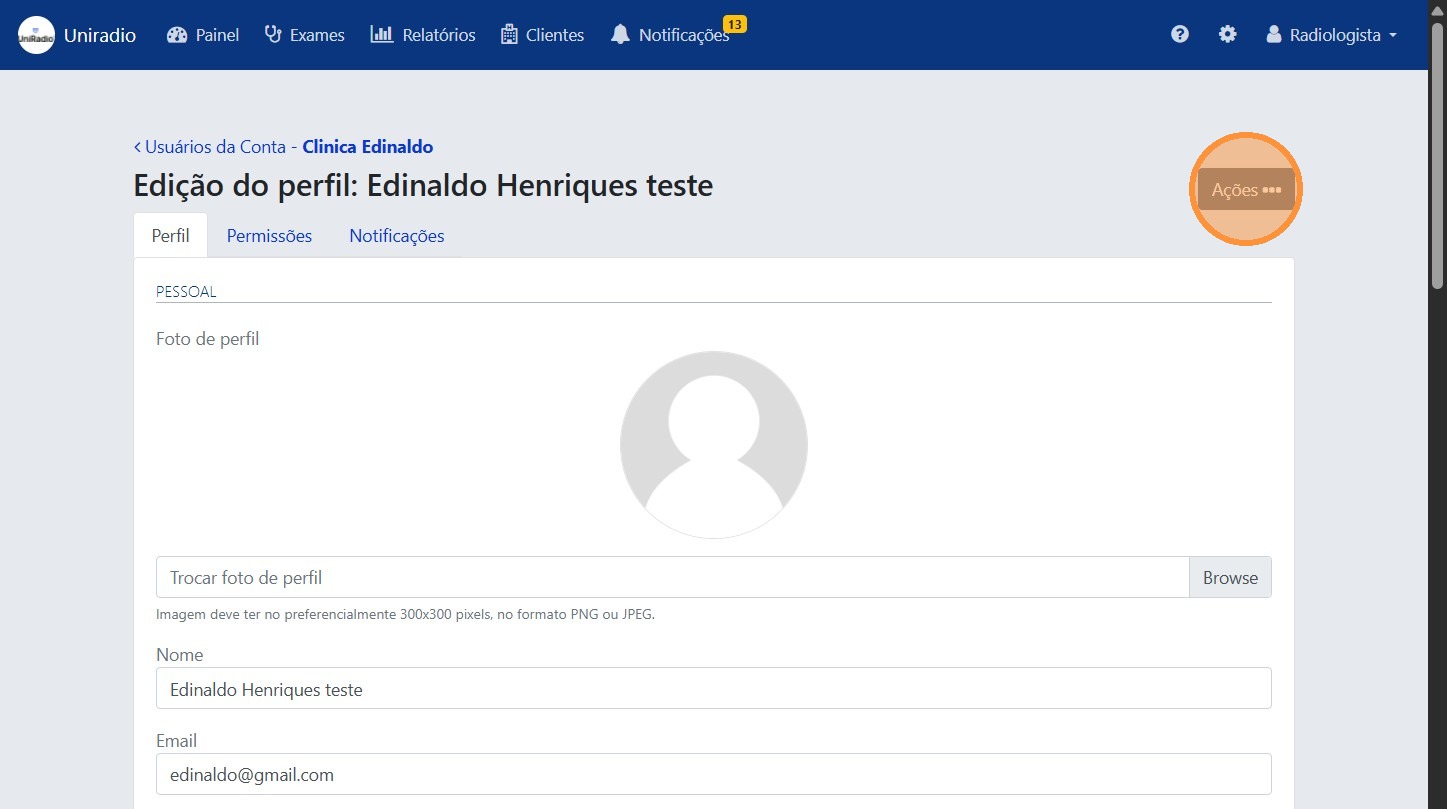The height and width of the screenshot is (809, 1447).
Task: Click the Email input field
Action: coord(713,774)
